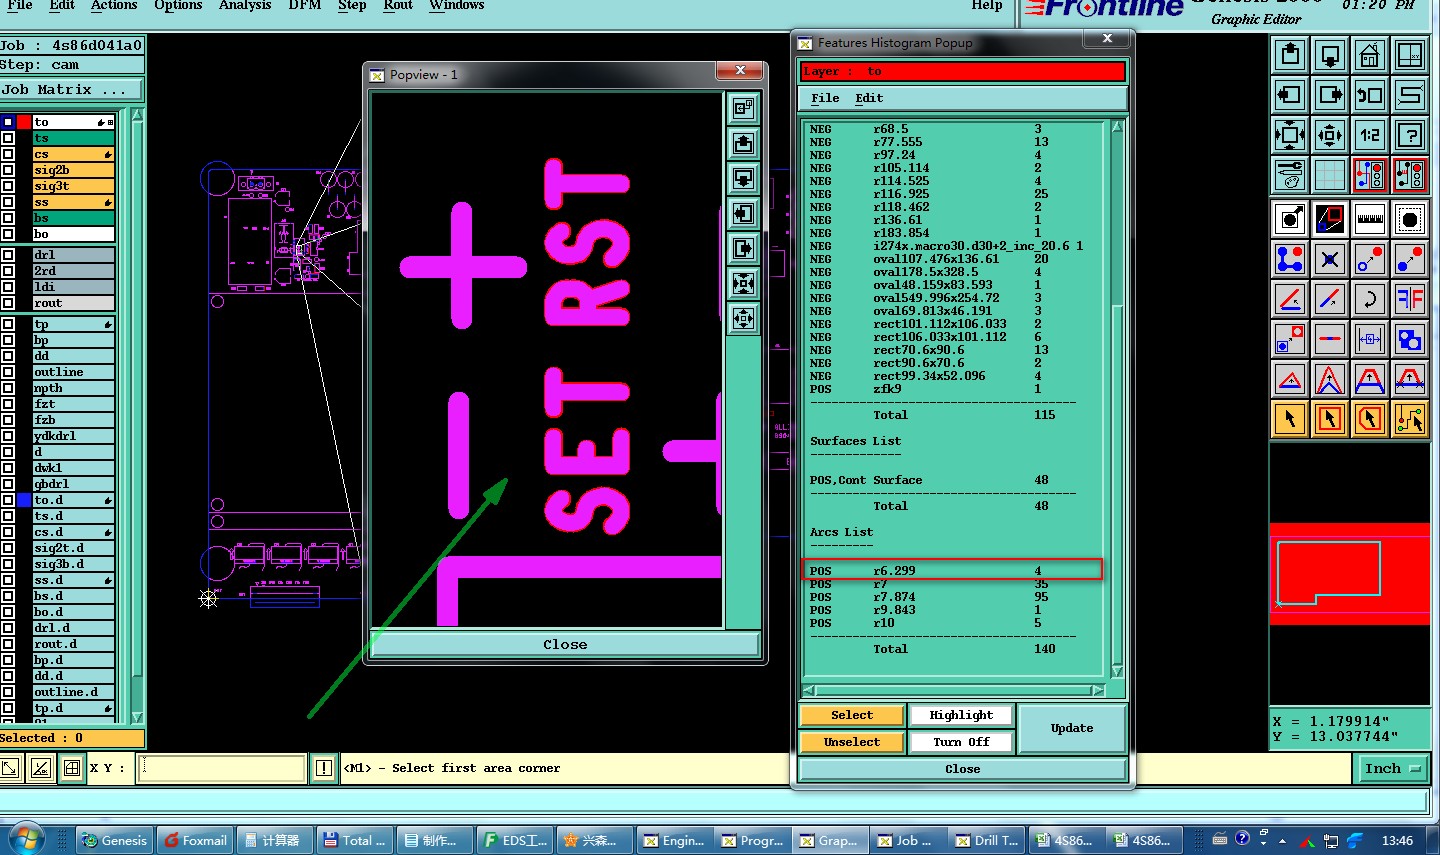The image size is (1440, 855).
Task: Click the rectangle area select tool
Action: pos(1330,419)
